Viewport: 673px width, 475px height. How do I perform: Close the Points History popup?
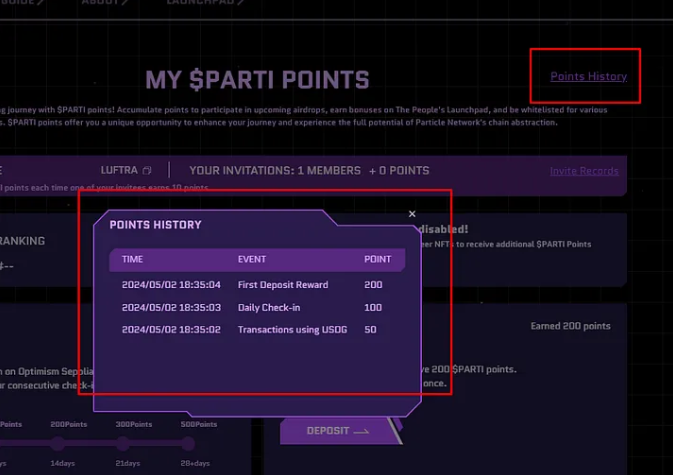tap(412, 214)
